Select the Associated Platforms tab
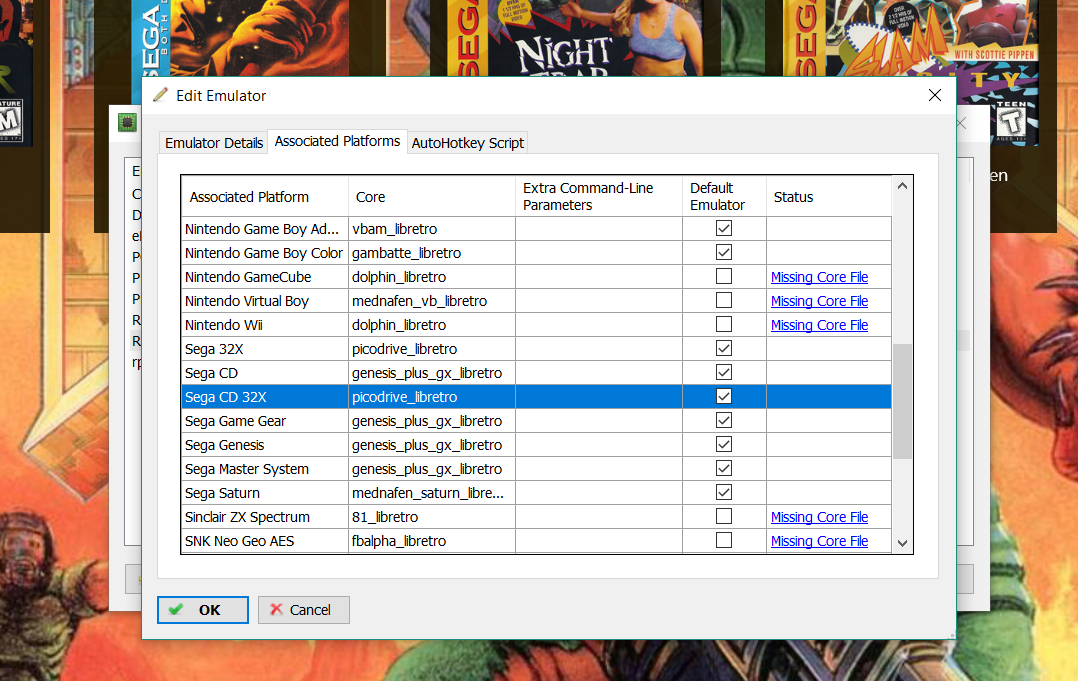The image size is (1078, 681). pyautogui.click(x=337, y=141)
